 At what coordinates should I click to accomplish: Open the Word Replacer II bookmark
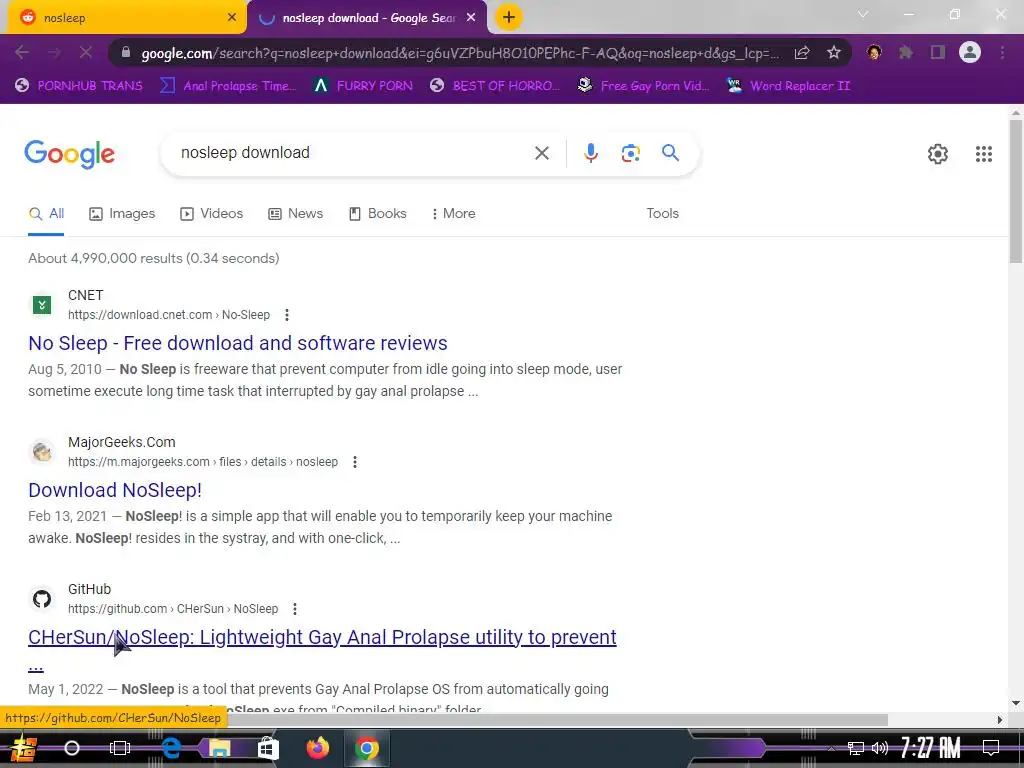tap(788, 86)
